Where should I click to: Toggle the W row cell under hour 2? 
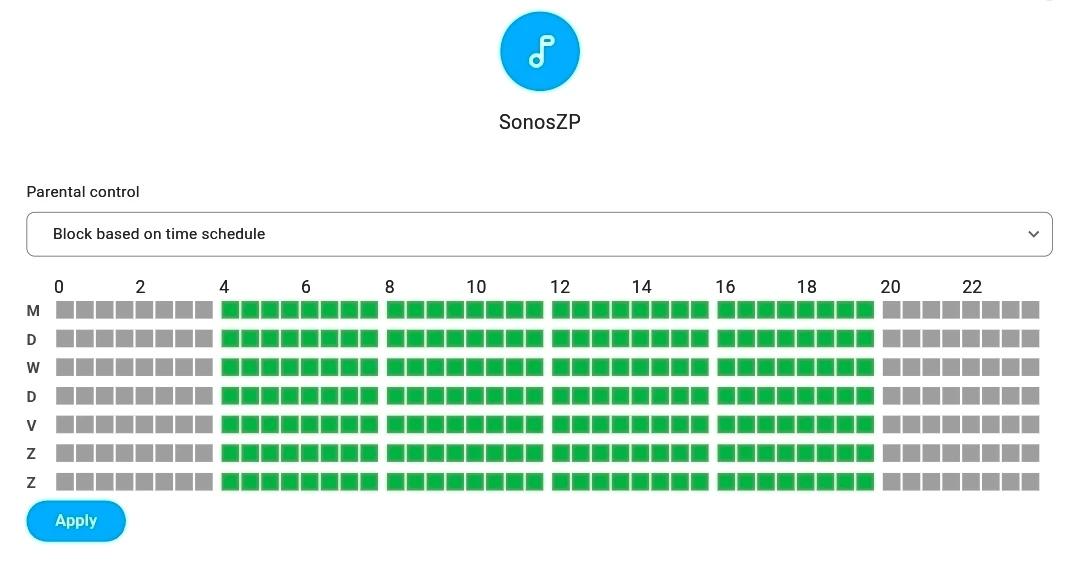(144, 367)
